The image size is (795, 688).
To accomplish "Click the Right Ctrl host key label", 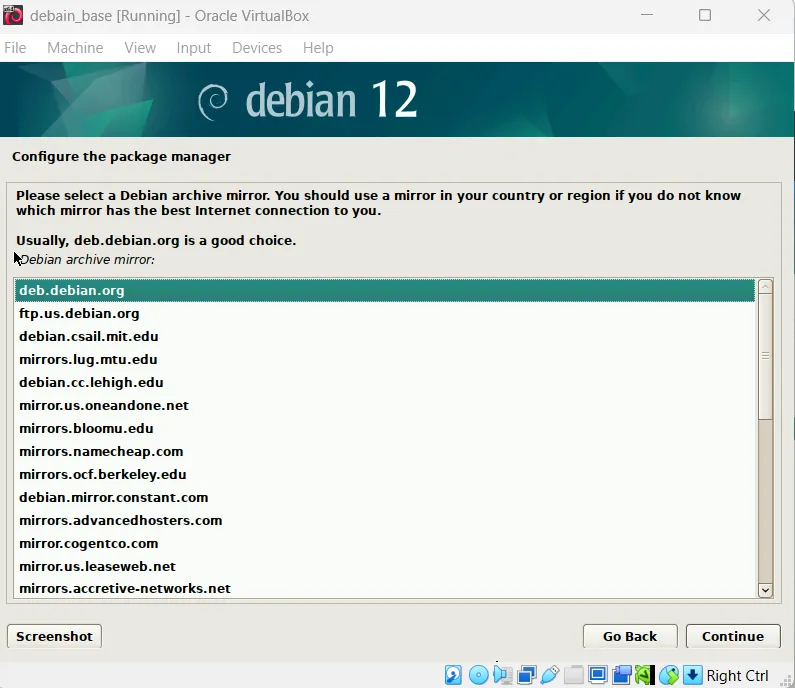I will click(737, 675).
